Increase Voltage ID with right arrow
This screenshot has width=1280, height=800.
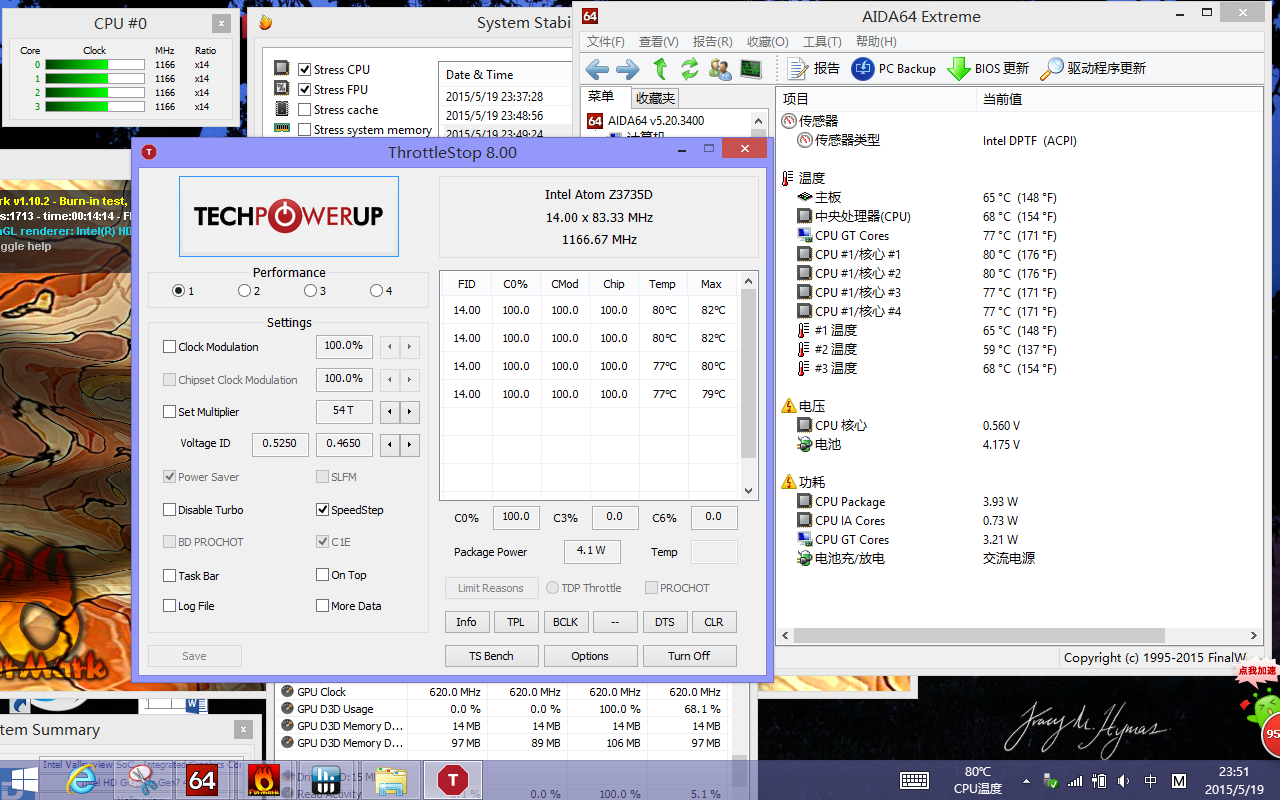click(x=409, y=445)
